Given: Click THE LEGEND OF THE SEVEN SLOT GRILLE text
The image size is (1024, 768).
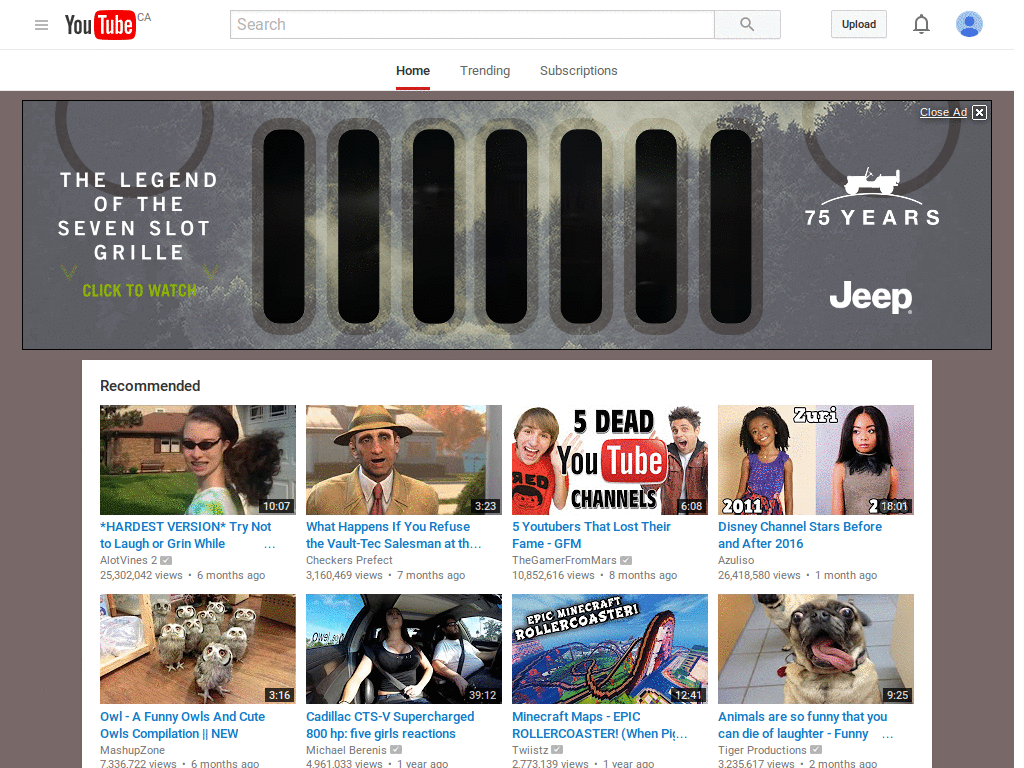Looking at the screenshot, I should pos(138,216).
